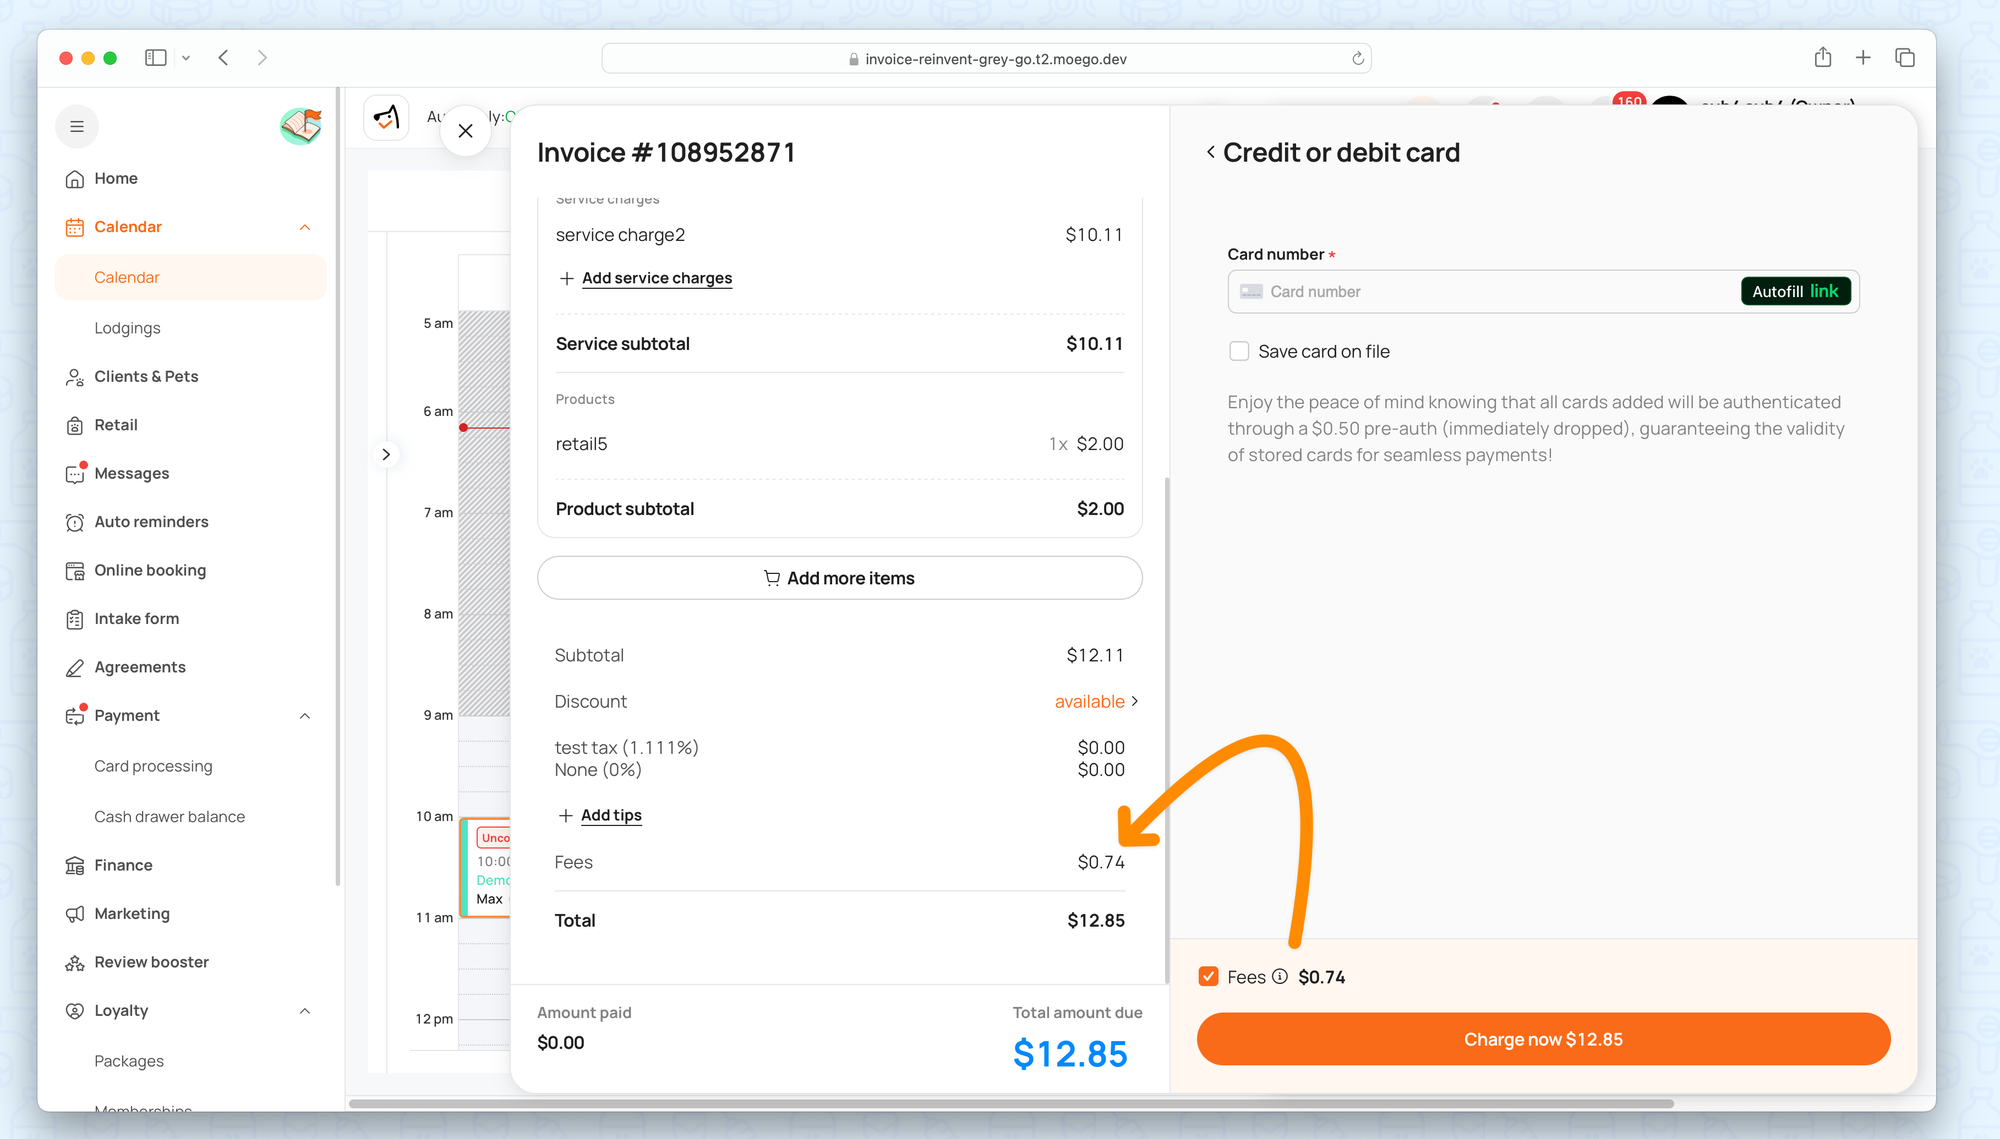The image size is (2000, 1139).
Task: Open Lodgings in the sidebar
Action: (x=127, y=328)
